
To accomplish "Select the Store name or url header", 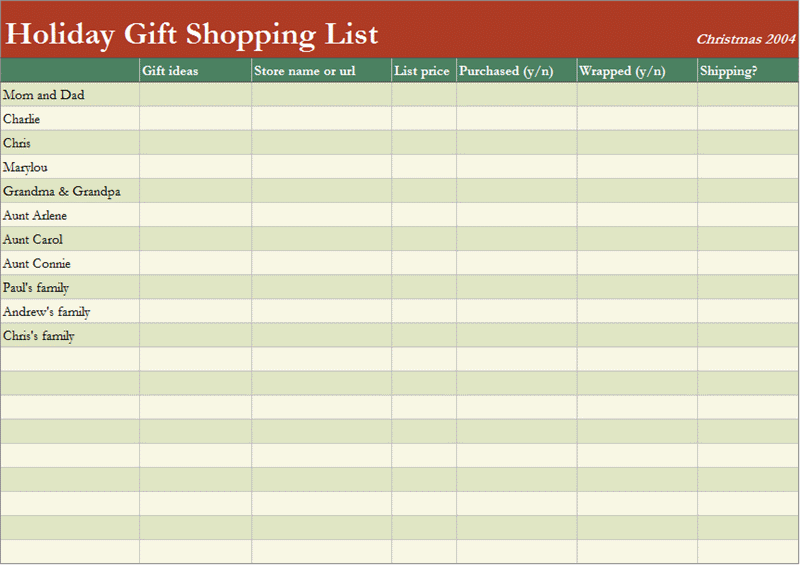I will pos(321,71).
